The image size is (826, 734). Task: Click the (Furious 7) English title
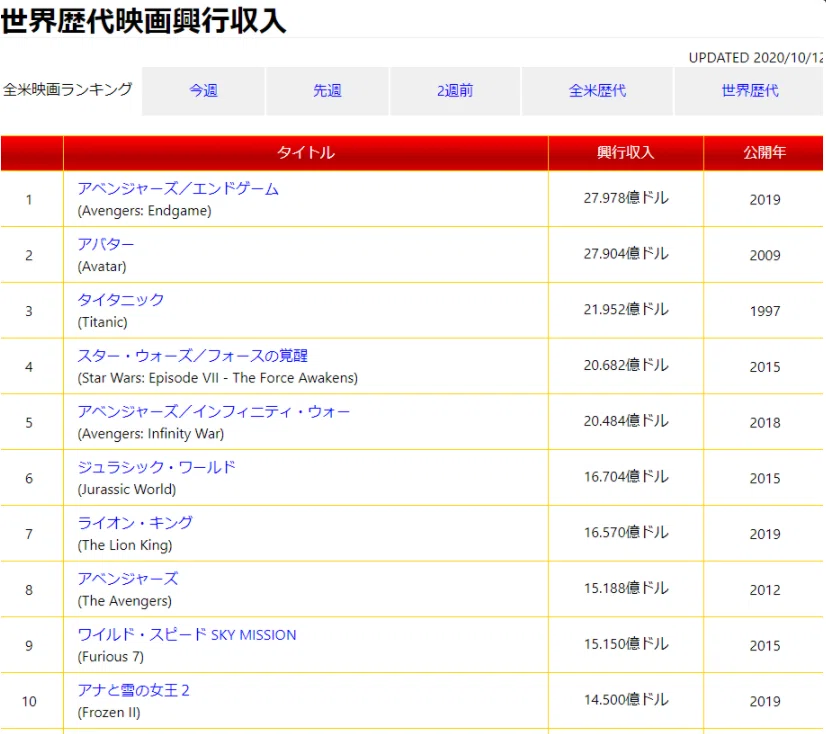[111, 657]
